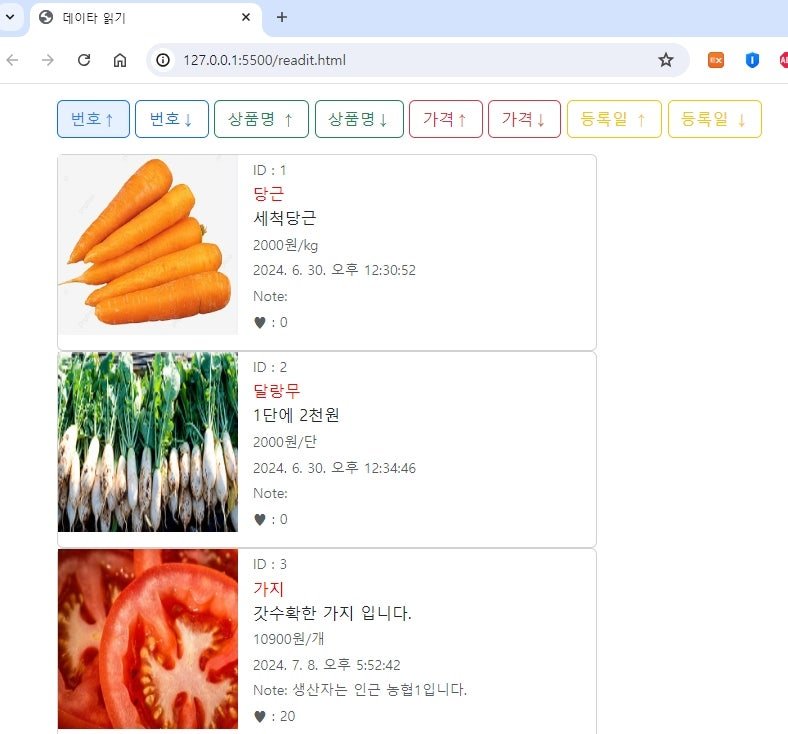788x734 pixels.
Task: Bookmark this page with star icon
Action: tap(665, 60)
